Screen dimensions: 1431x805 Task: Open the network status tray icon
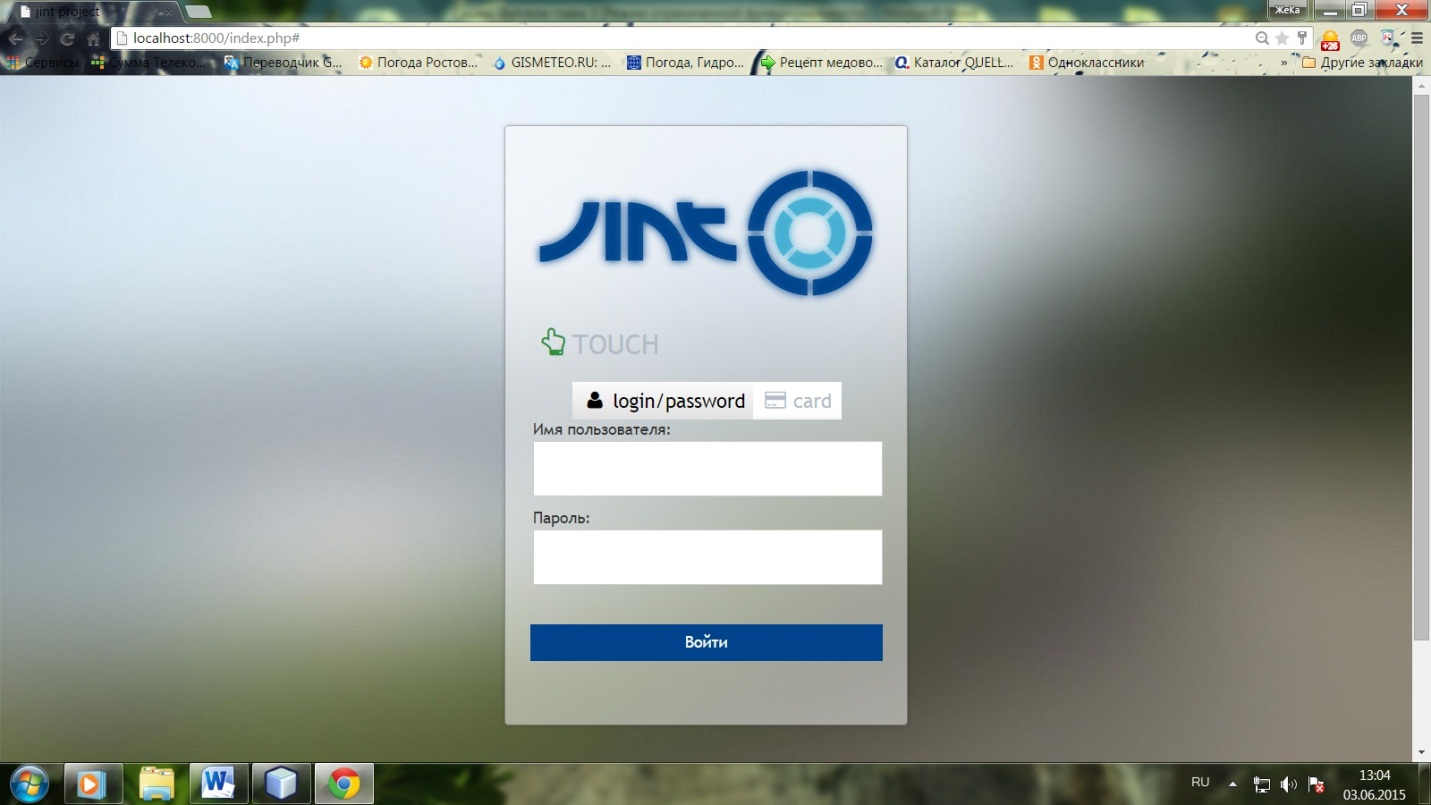coord(1262,785)
